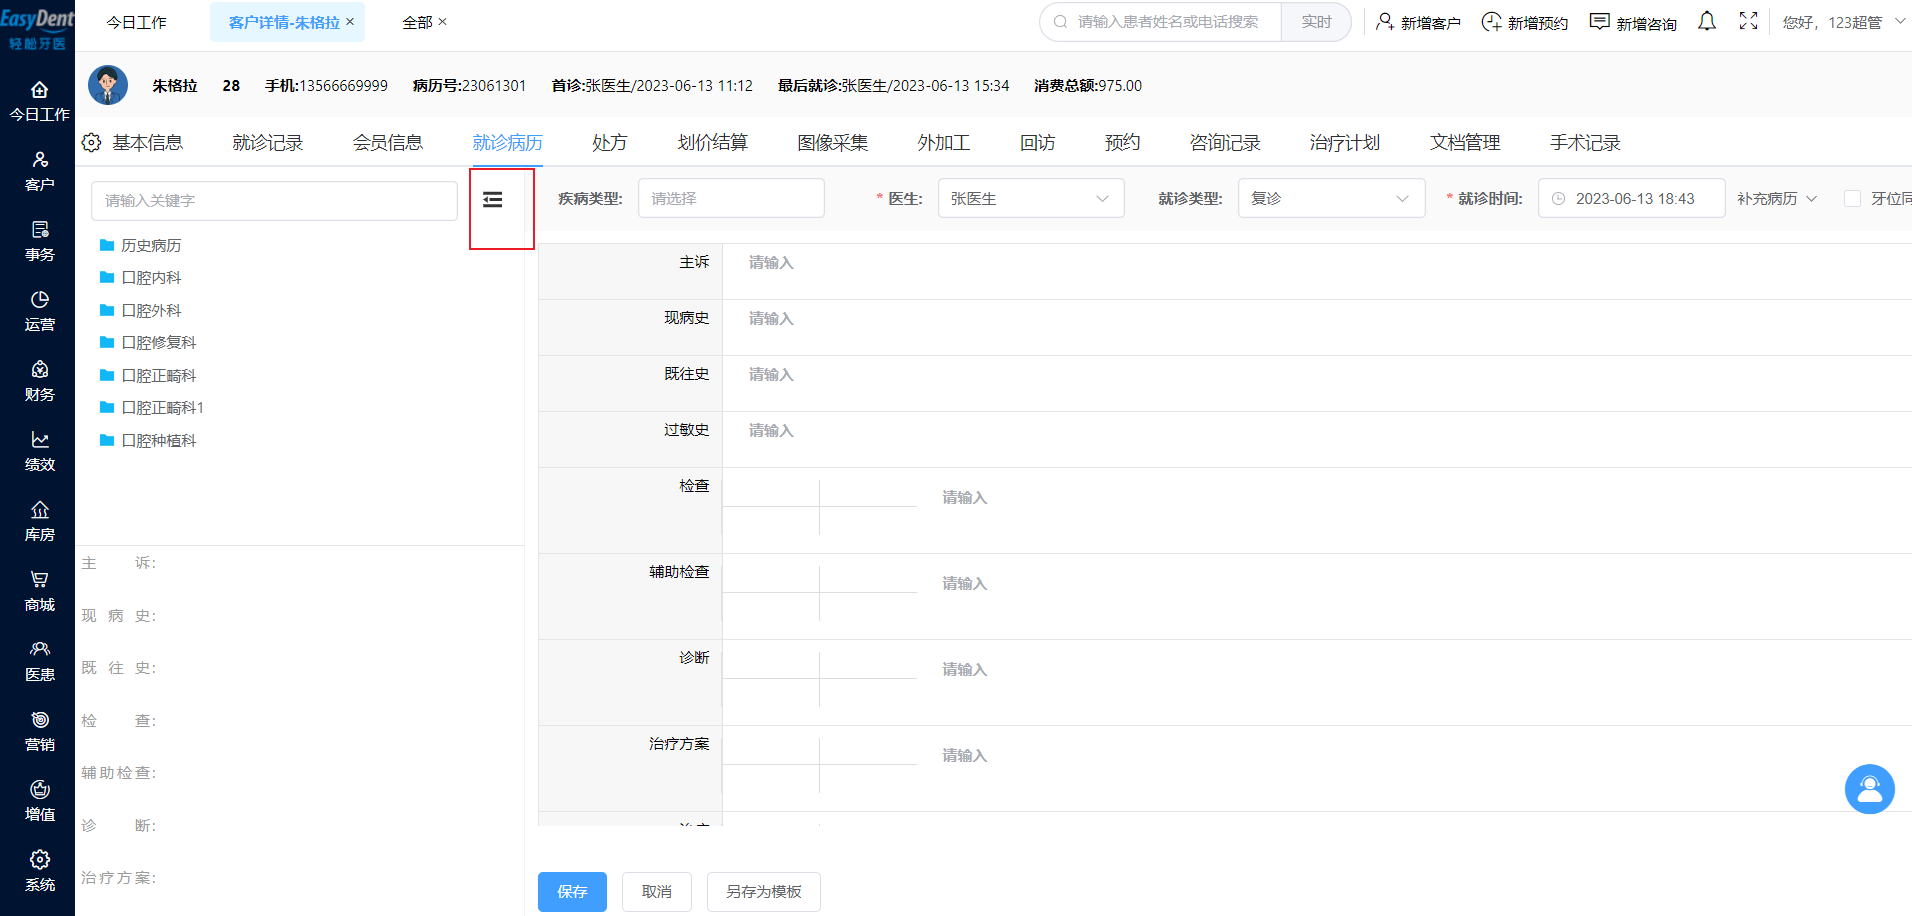
Task: Click 新增客户 in the top bar
Action: 1418,22
